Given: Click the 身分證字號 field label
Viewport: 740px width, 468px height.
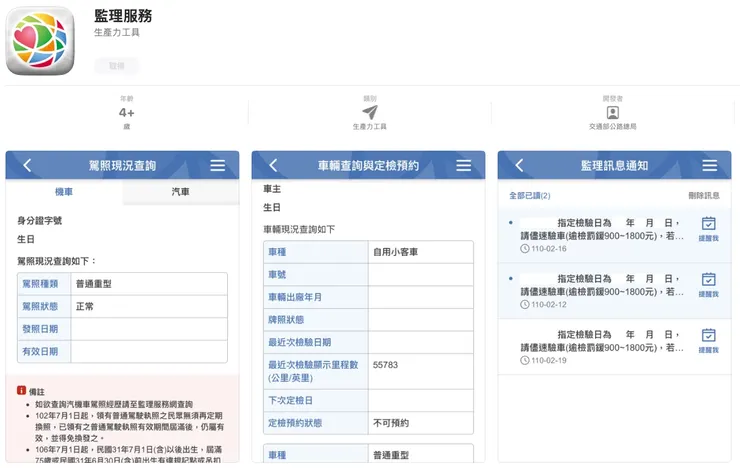Looking at the screenshot, I should click(40, 220).
